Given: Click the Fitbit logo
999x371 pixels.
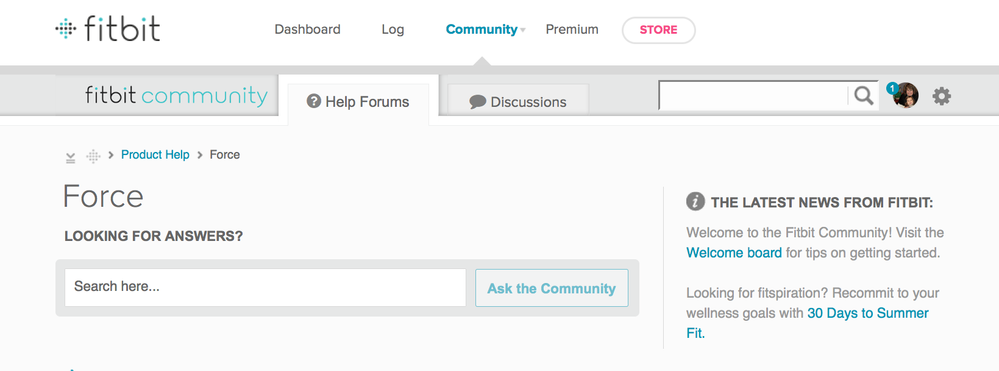Looking at the screenshot, I should pos(107,29).
